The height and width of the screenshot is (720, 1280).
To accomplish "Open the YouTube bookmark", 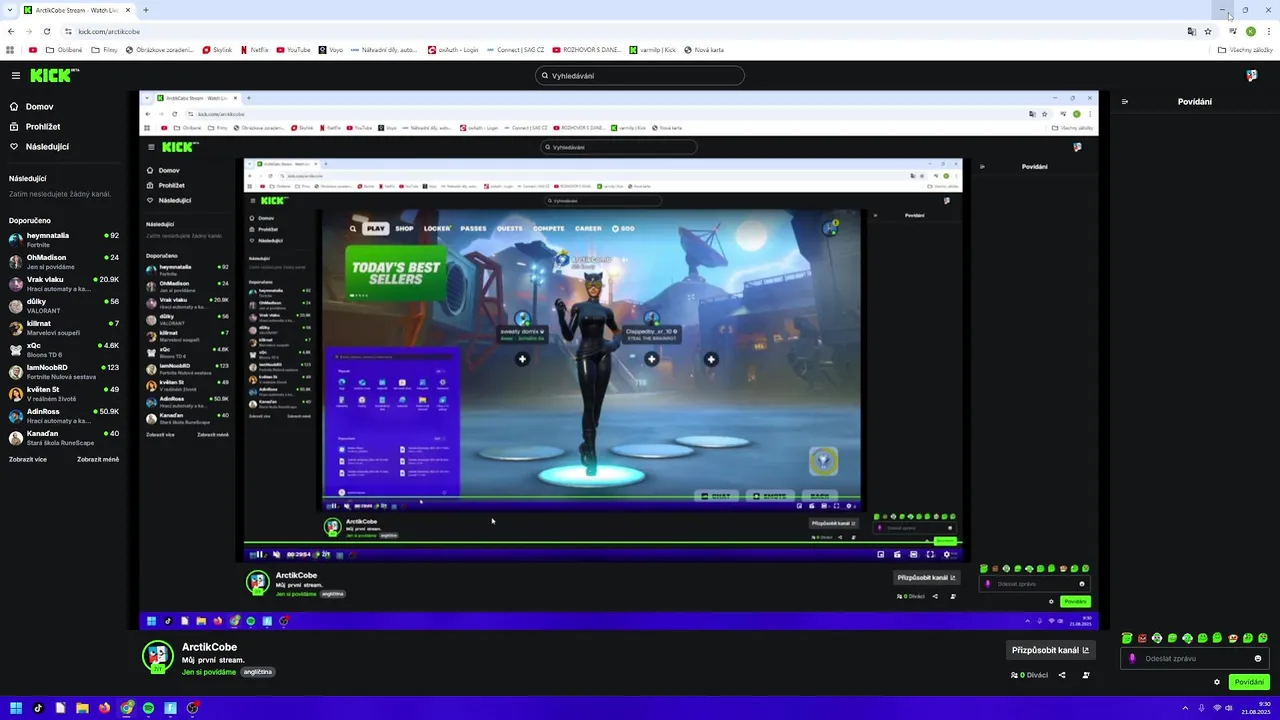I will (293, 49).
